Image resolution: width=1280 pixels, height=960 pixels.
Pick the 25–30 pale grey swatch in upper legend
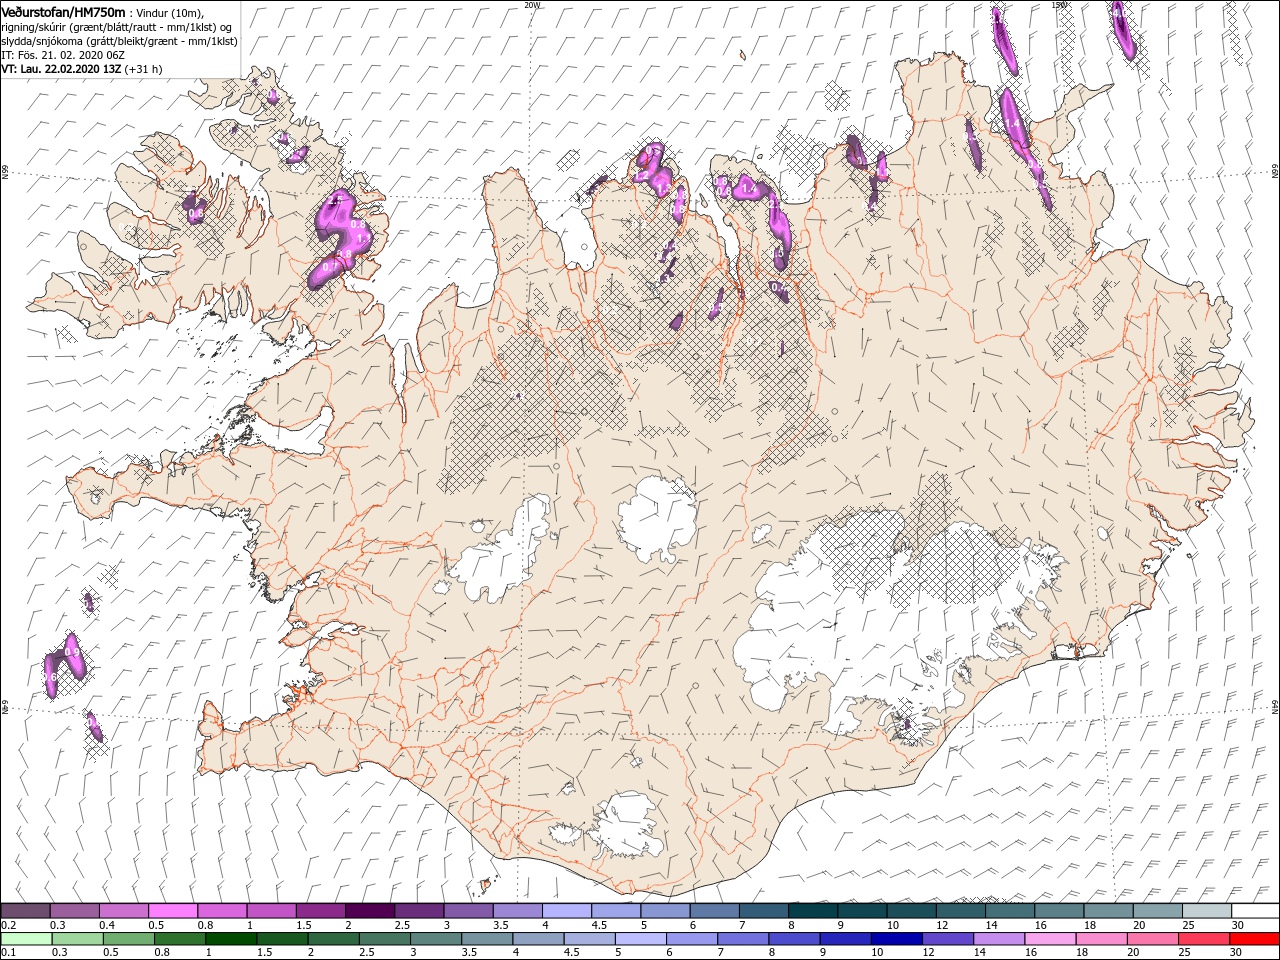tap(1206, 911)
